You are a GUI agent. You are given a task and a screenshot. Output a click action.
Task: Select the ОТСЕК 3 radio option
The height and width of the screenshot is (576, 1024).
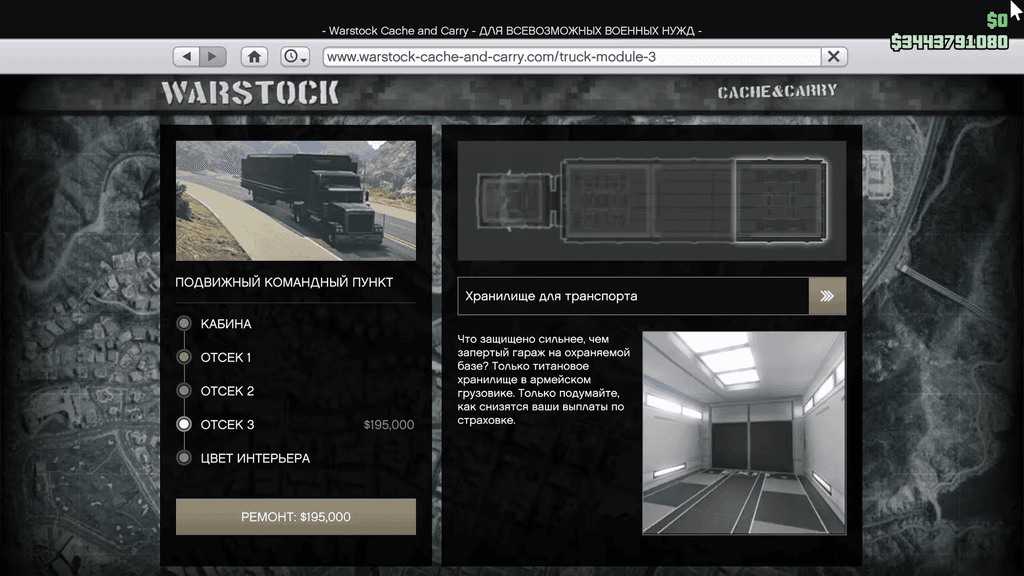coord(184,424)
